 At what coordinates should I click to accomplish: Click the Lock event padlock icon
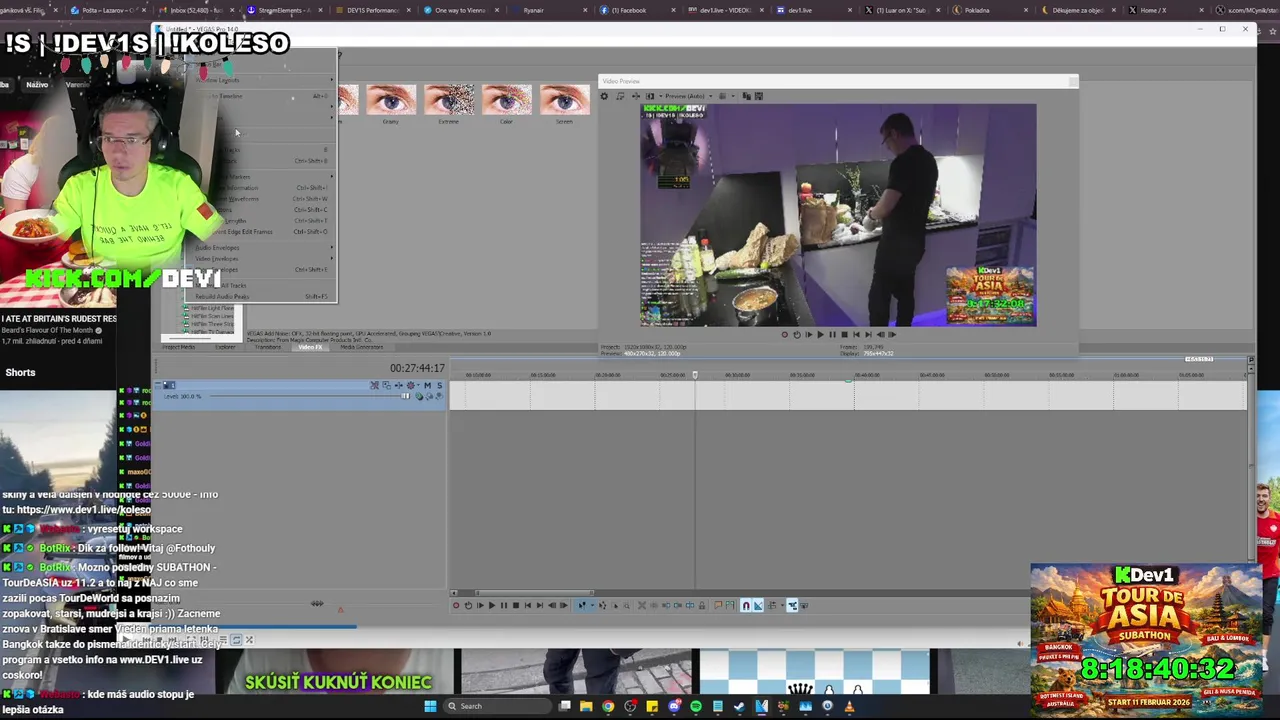click(x=702, y=605)
